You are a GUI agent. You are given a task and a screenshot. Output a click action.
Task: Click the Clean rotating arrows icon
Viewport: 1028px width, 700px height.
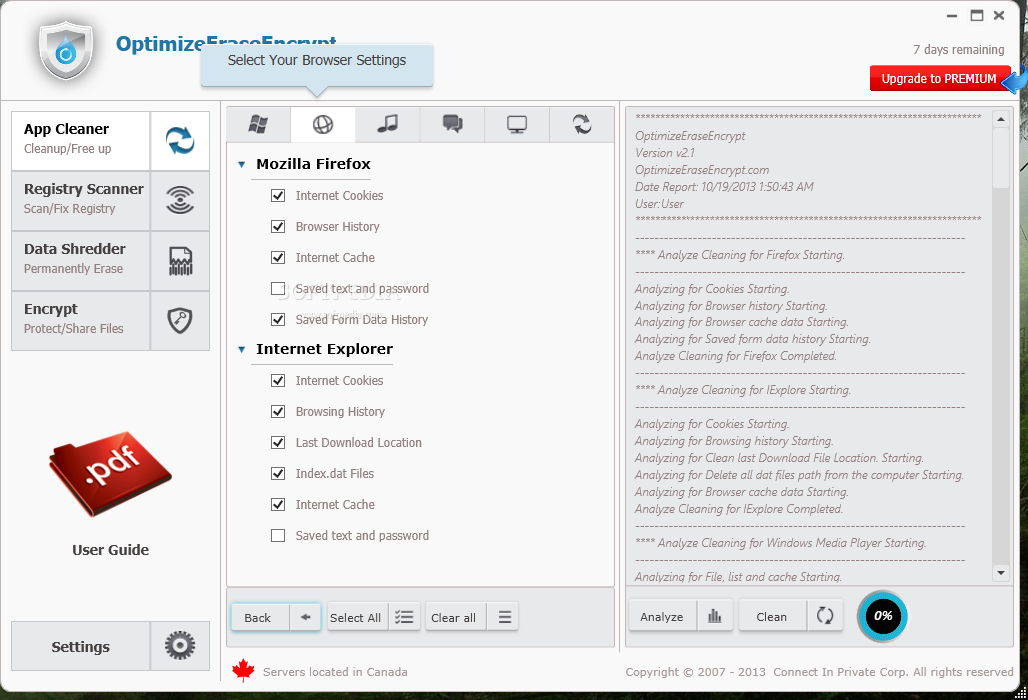tap(824, 616)
